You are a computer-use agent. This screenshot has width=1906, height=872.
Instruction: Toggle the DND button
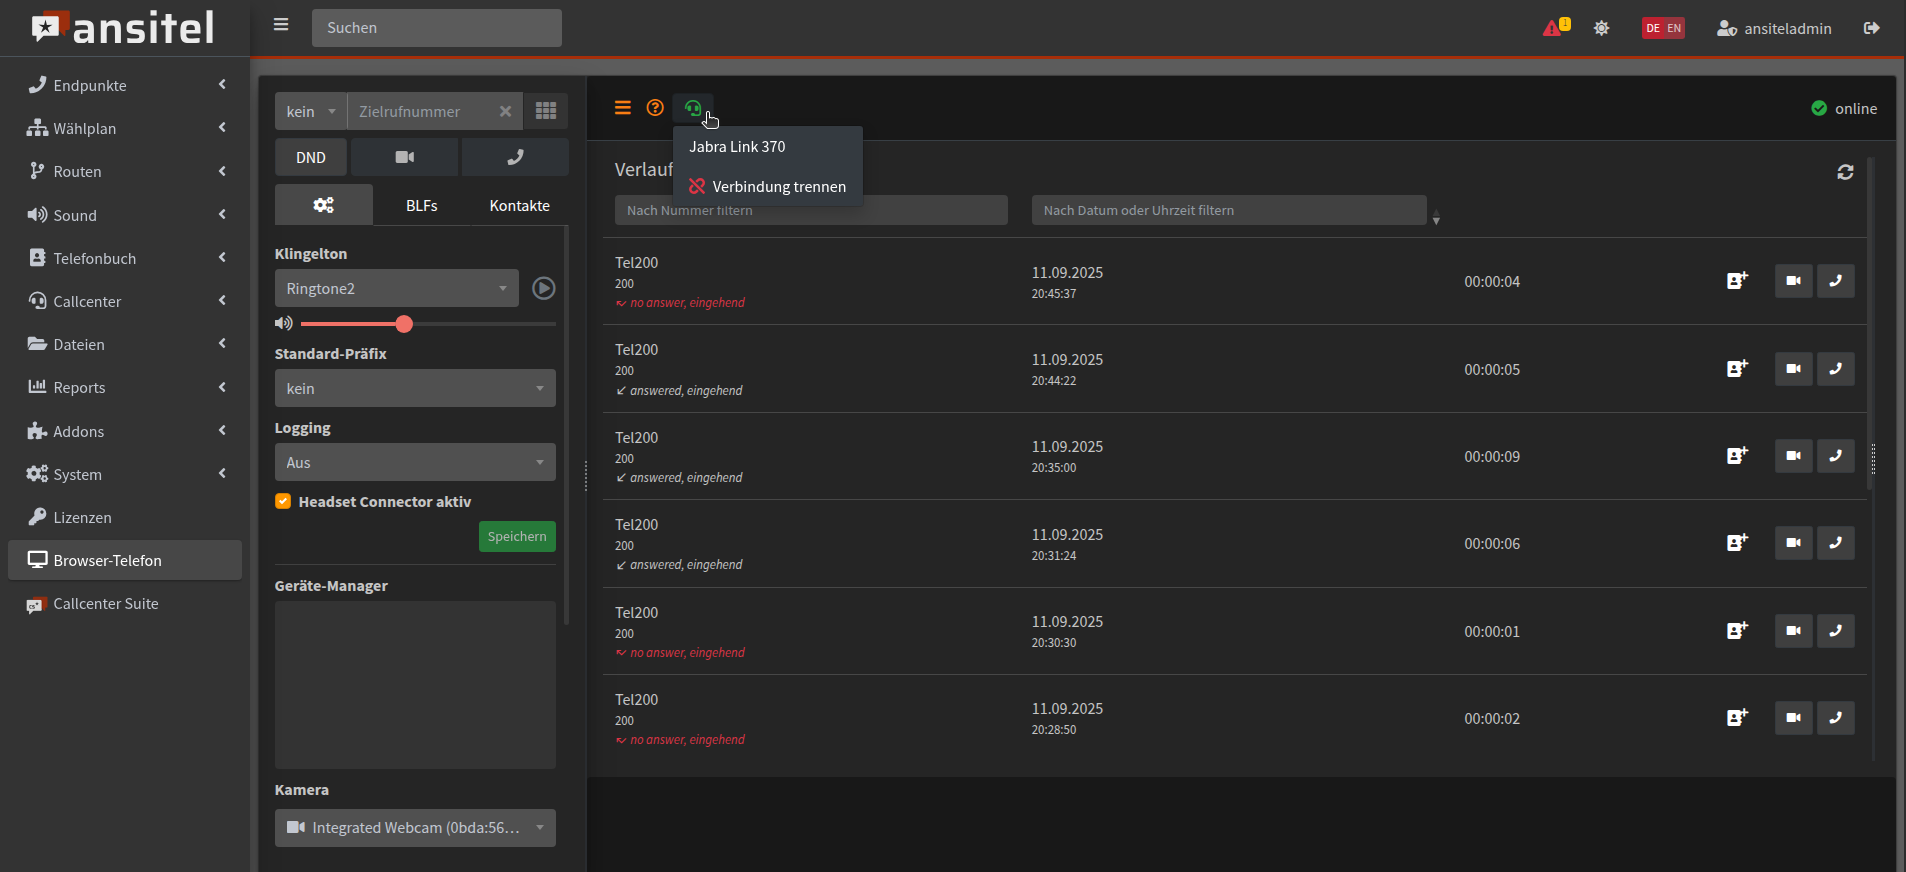coord(311,158)
